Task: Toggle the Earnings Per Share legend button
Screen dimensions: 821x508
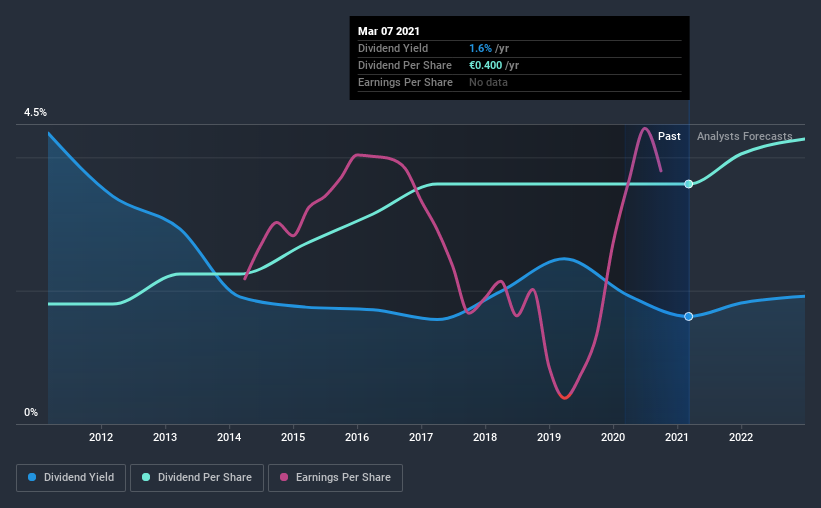Action: pos(335,478)
